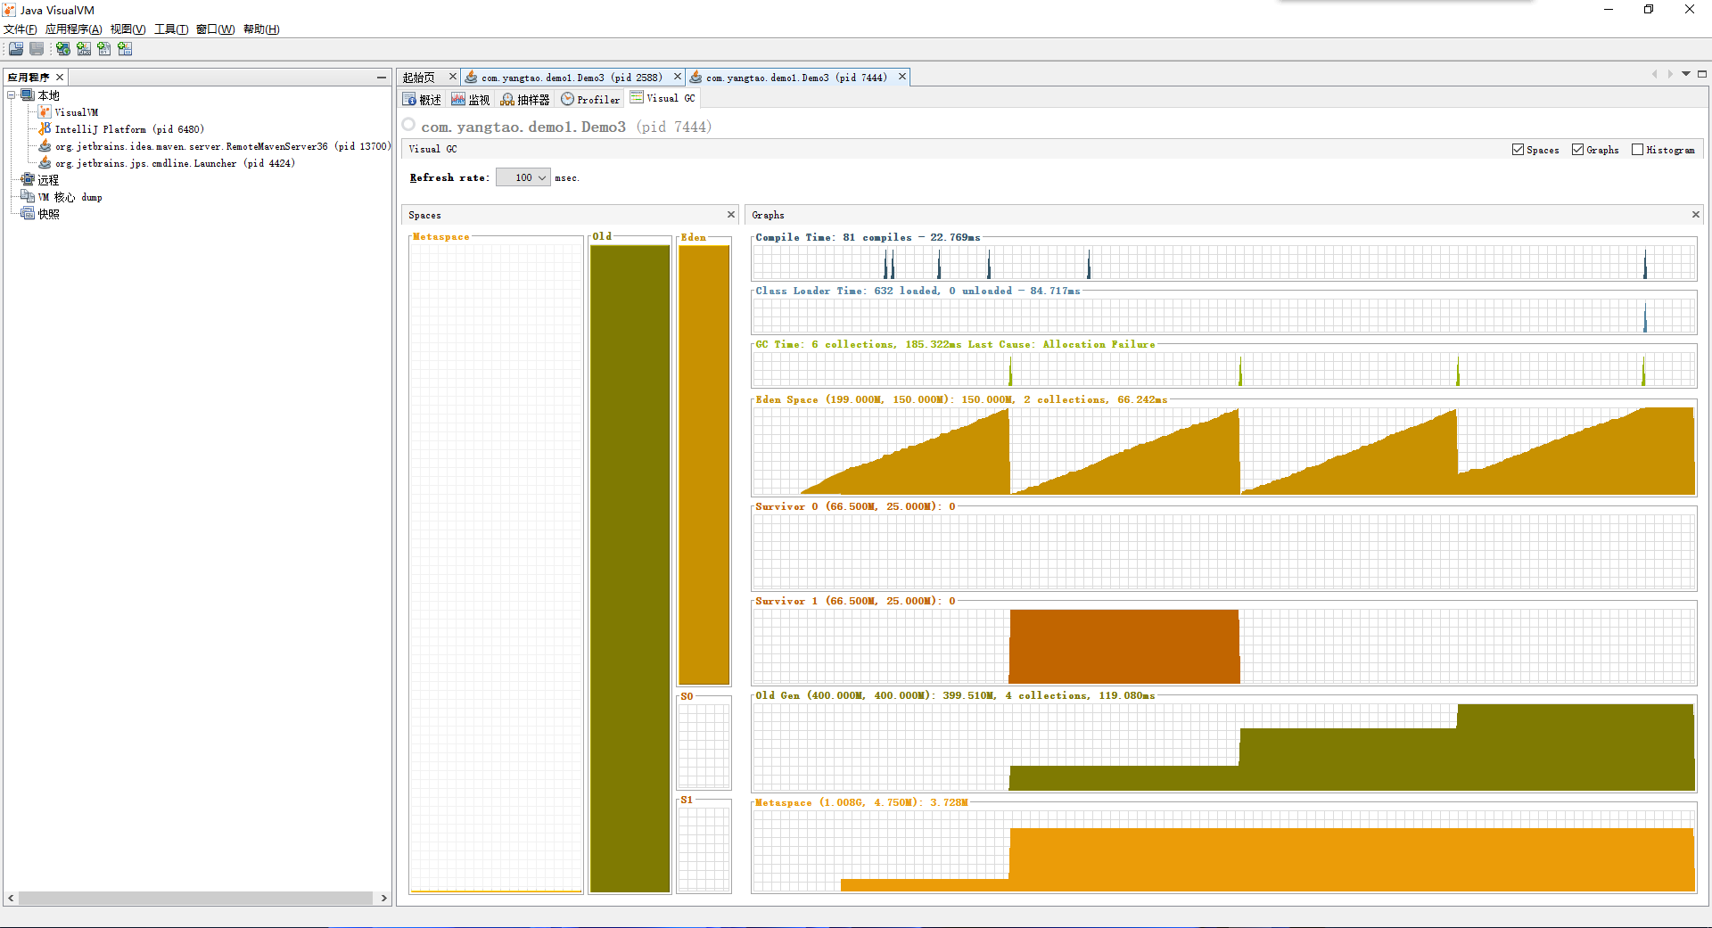This screenshot has height=928, width=1712.
Task: Click the Eden space bar
Action: coord(704,465)
